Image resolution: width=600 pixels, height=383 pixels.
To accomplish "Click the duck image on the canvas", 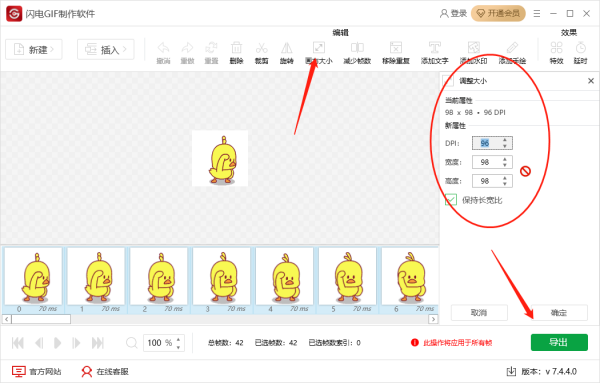I will coord(220,158).
